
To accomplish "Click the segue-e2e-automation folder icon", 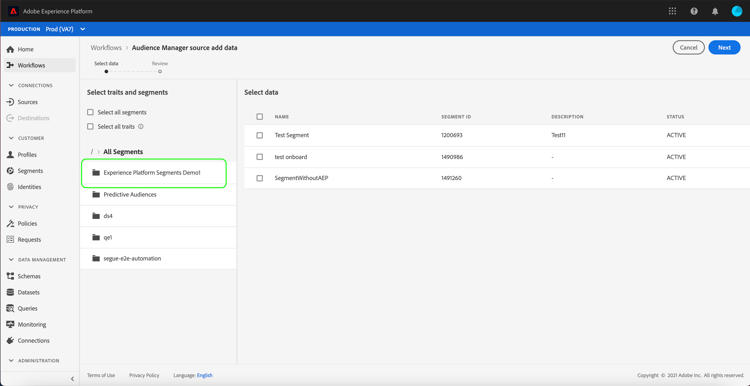I will (96, 258).
